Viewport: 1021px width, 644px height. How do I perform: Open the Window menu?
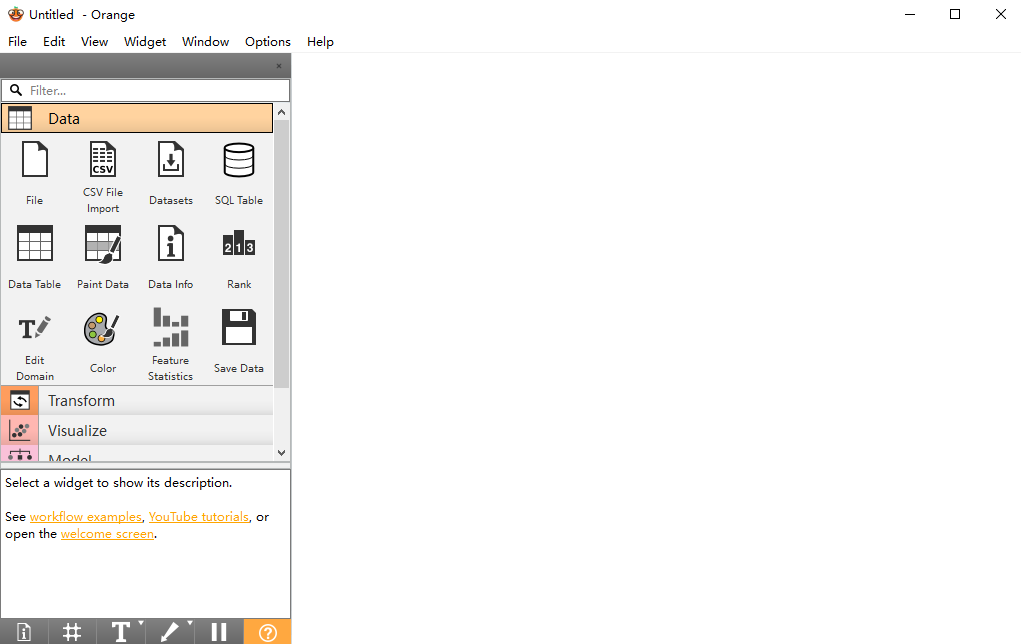(205, 42)
